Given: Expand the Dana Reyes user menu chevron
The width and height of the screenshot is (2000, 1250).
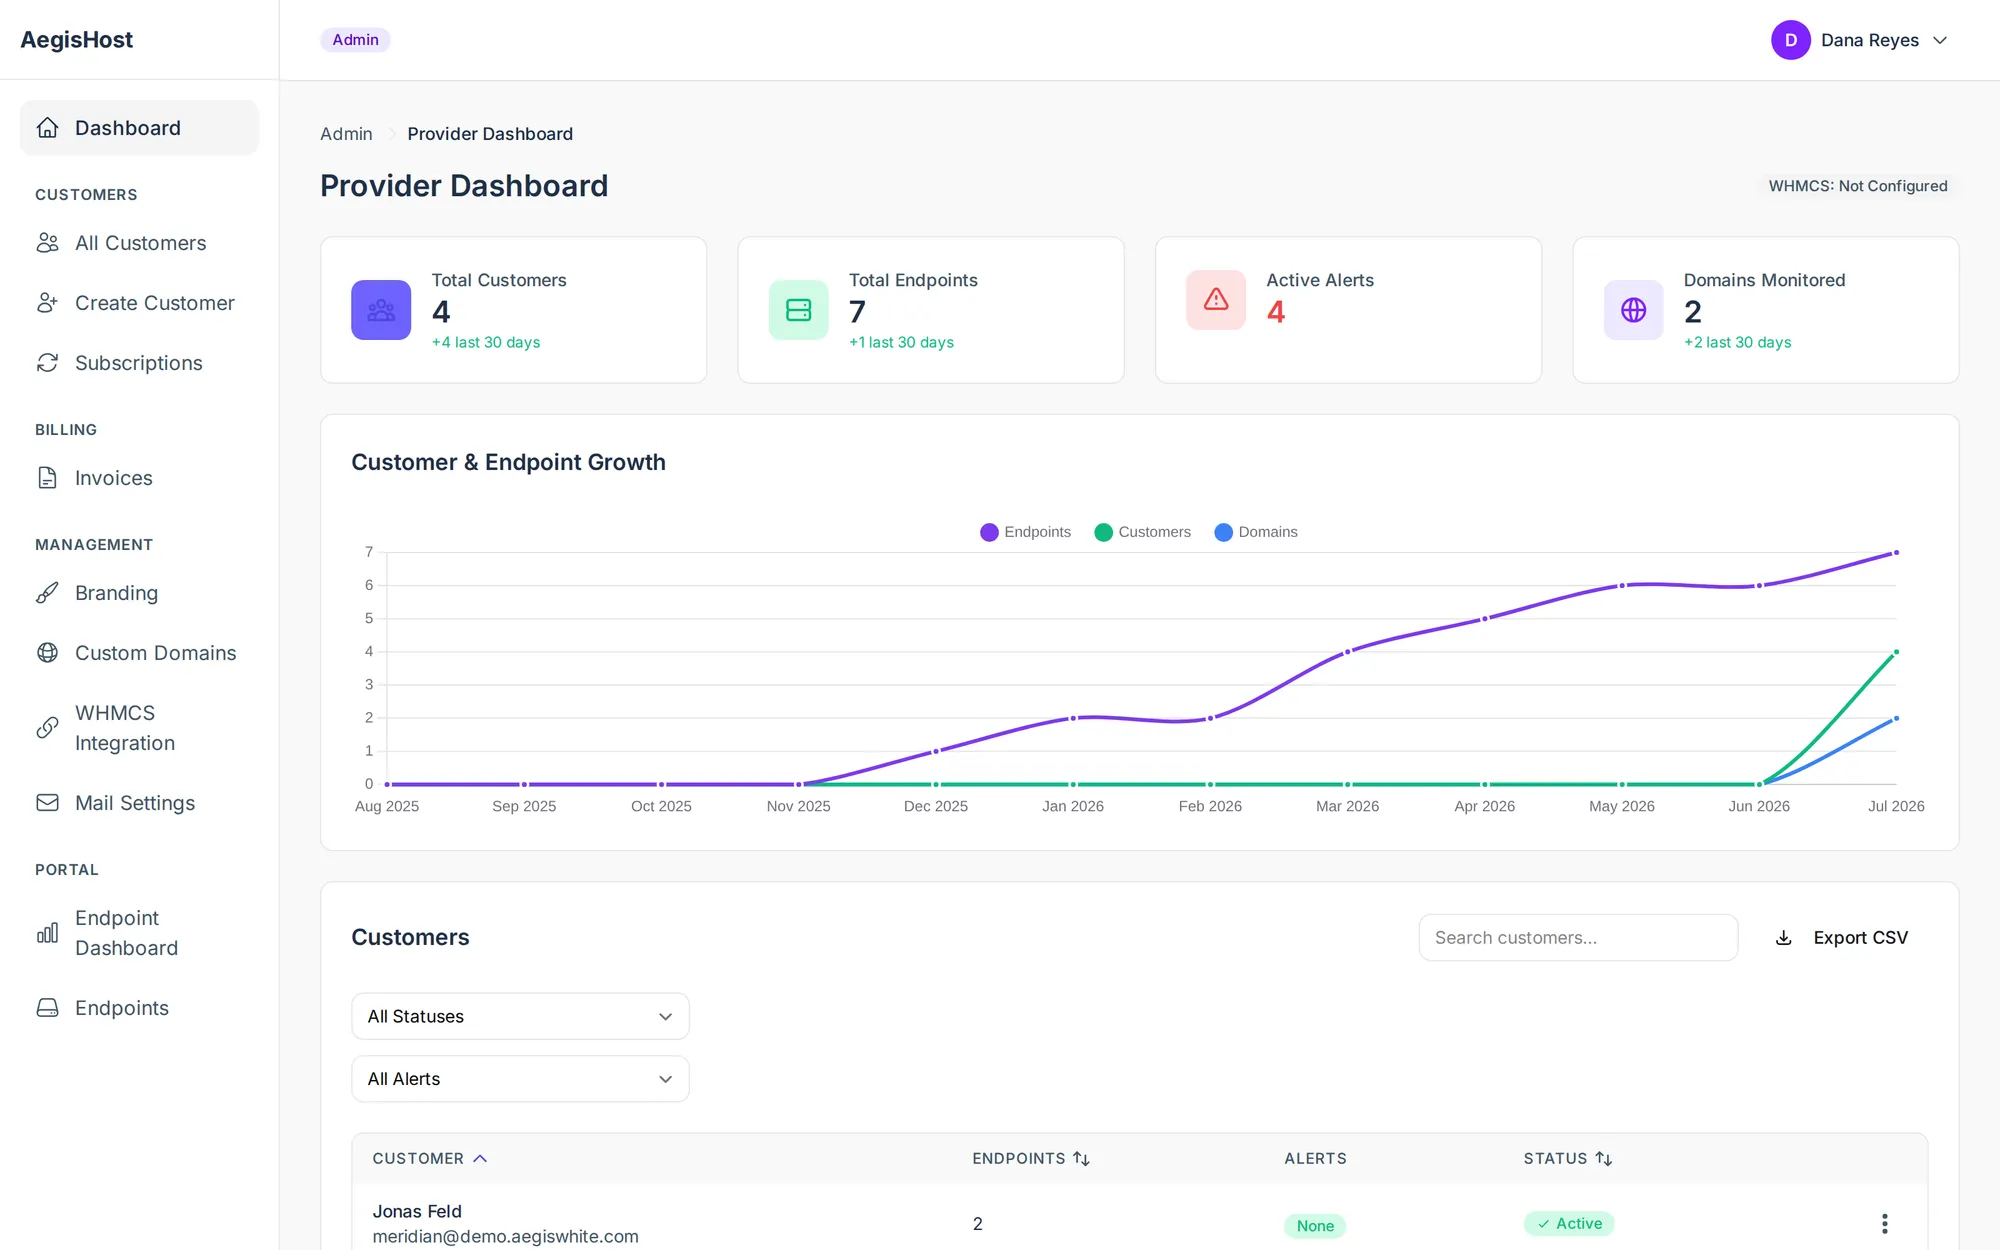Looking at the screenshot, I should pyautogui.click(x=1940, y=41).
